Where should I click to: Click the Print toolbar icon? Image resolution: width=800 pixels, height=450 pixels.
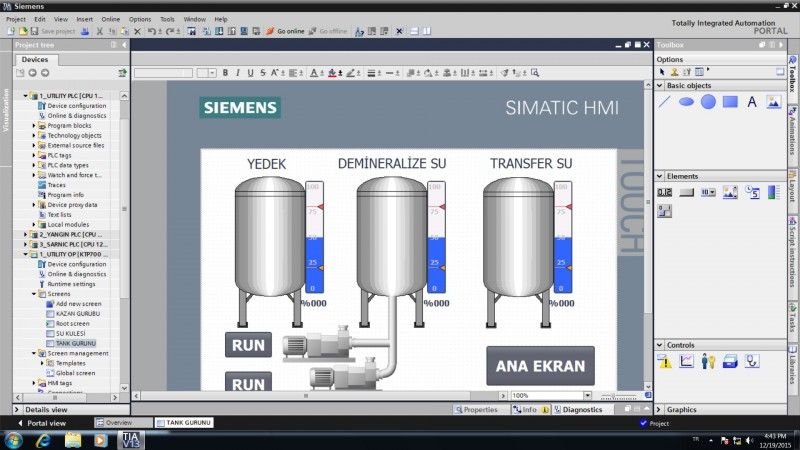point(85,31)
